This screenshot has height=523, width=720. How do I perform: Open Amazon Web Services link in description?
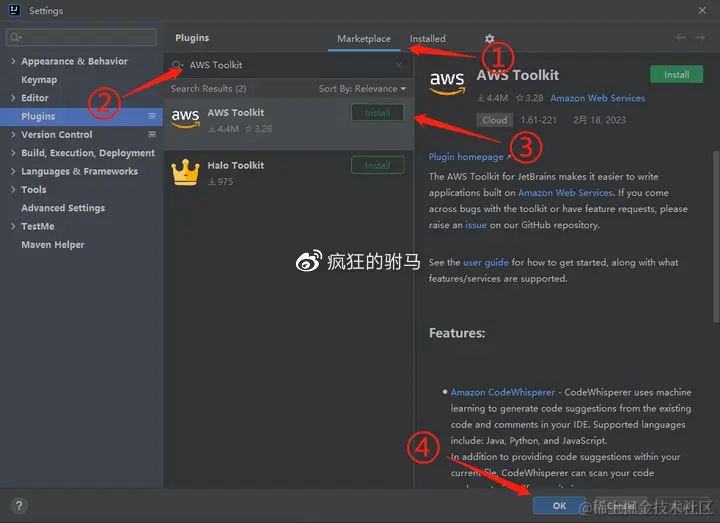pos(565,193)
